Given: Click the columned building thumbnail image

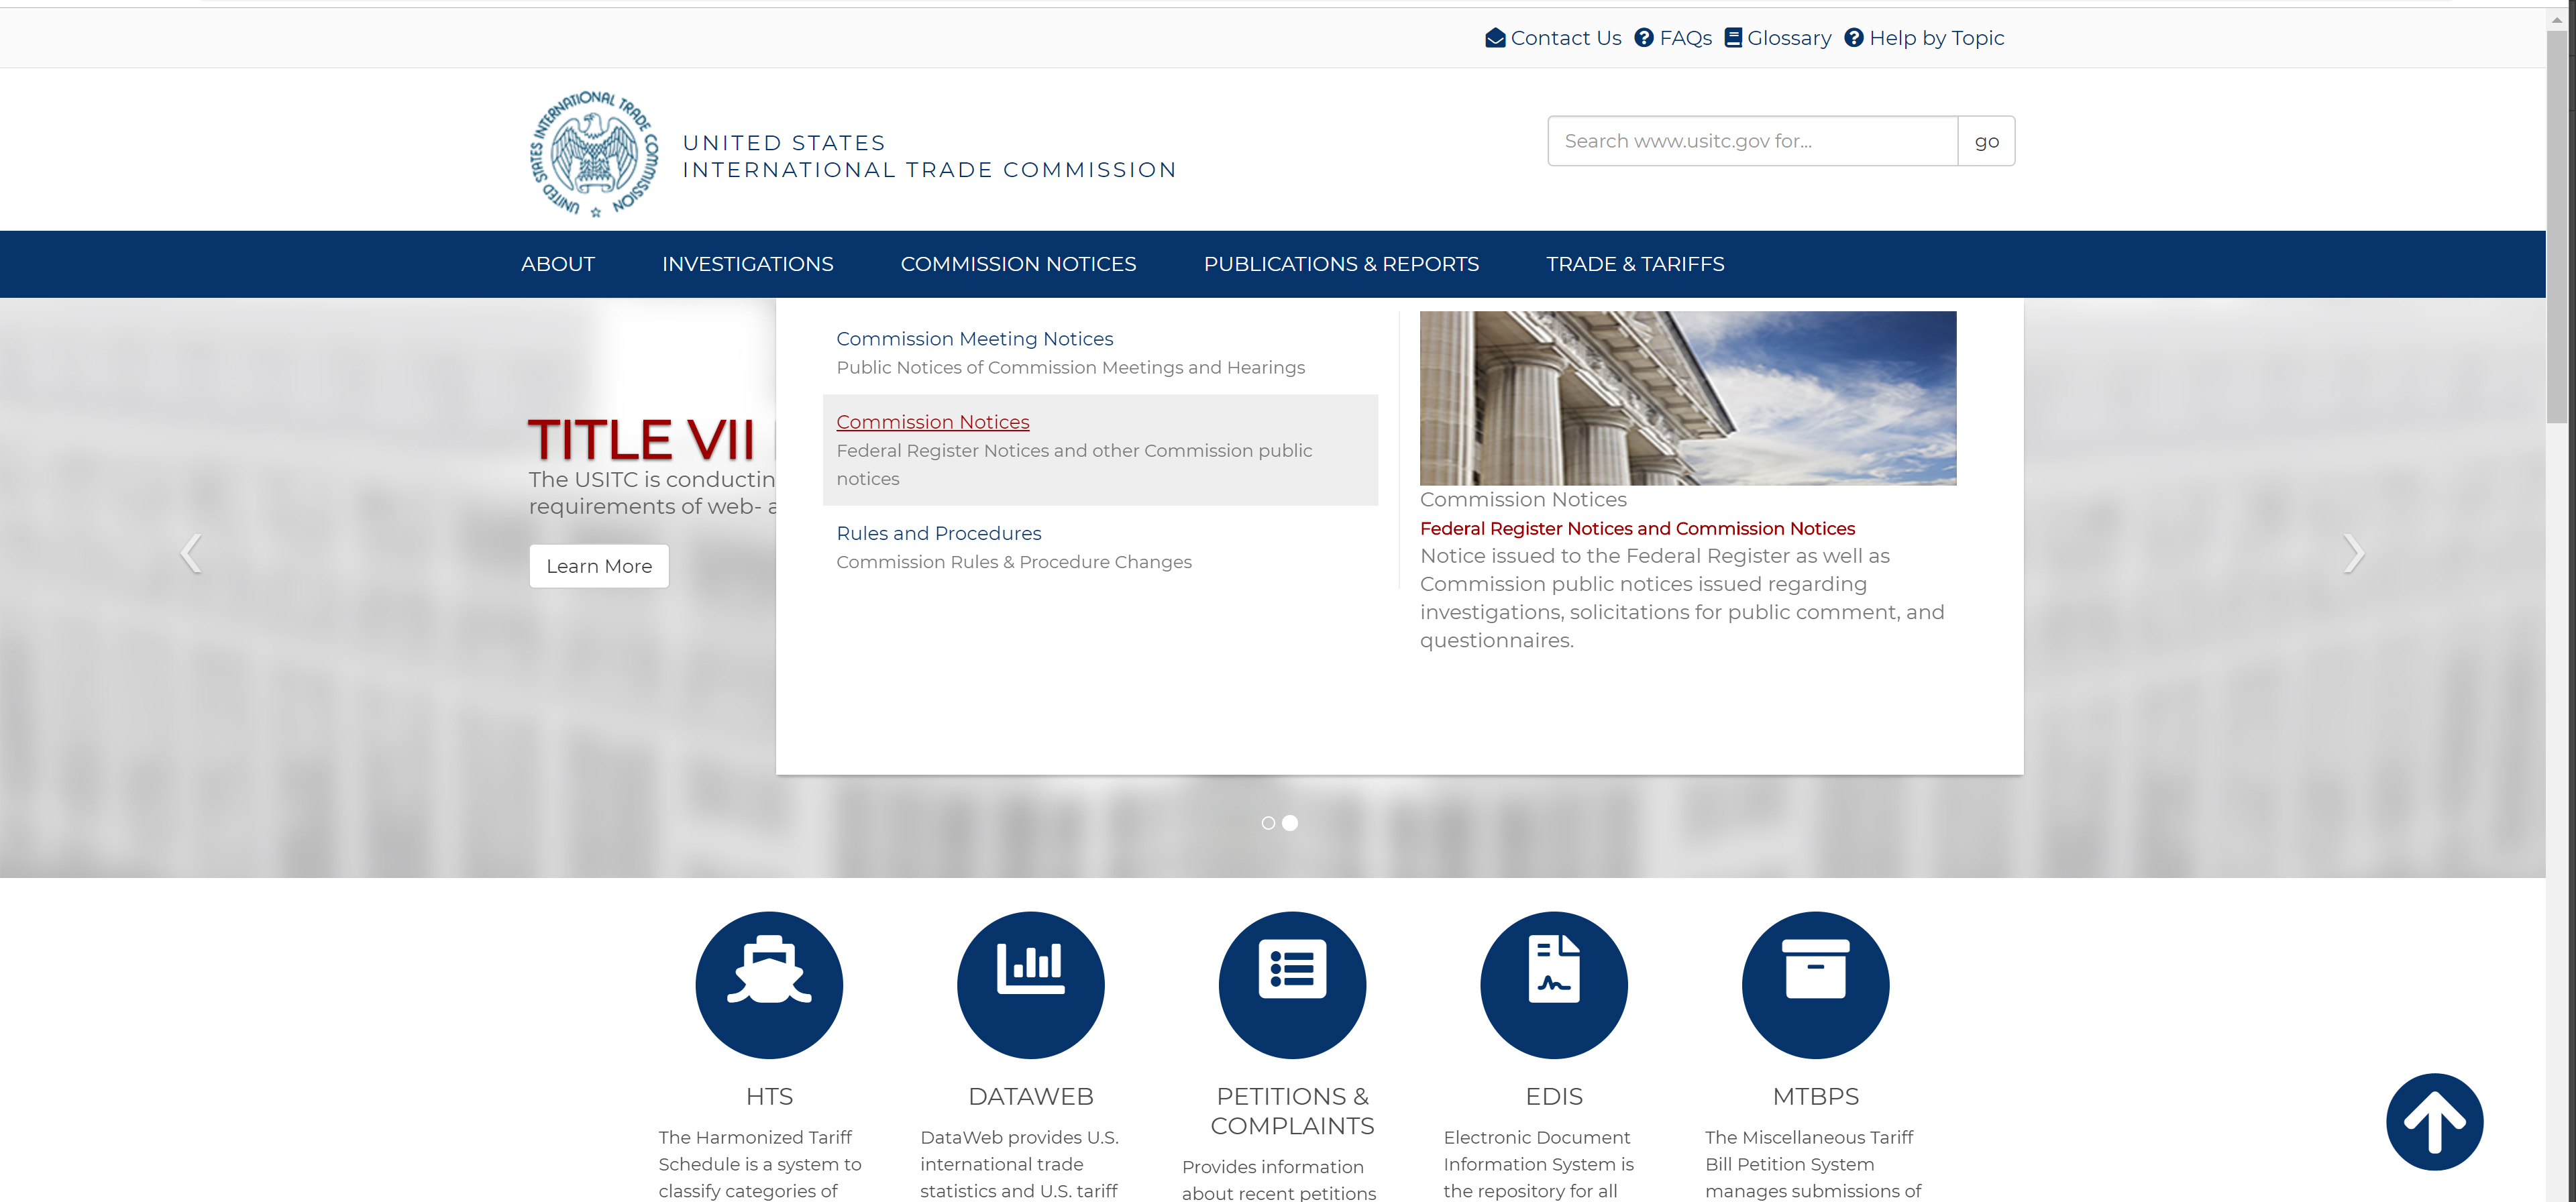Looking at the screenshot, I should [1687, 398].
